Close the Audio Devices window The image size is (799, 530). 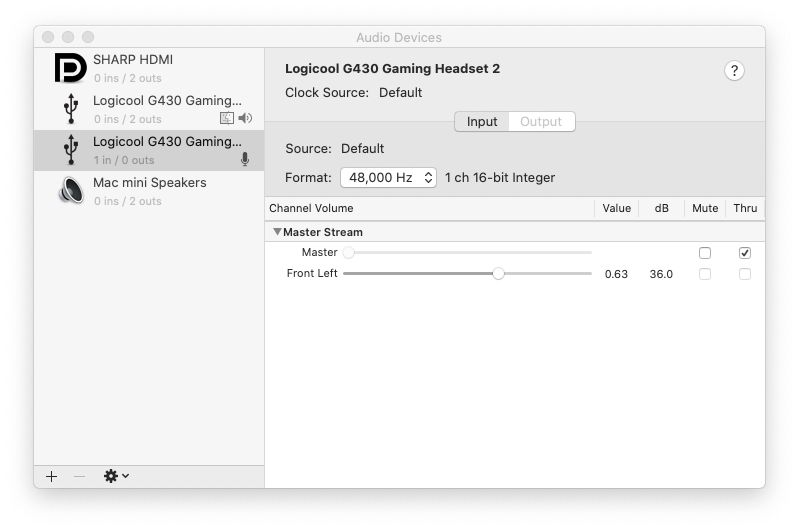48,37
